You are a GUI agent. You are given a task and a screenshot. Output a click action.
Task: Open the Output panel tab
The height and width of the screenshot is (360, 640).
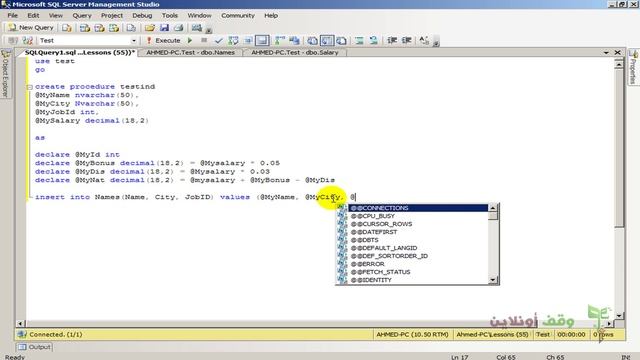point(35,347)
